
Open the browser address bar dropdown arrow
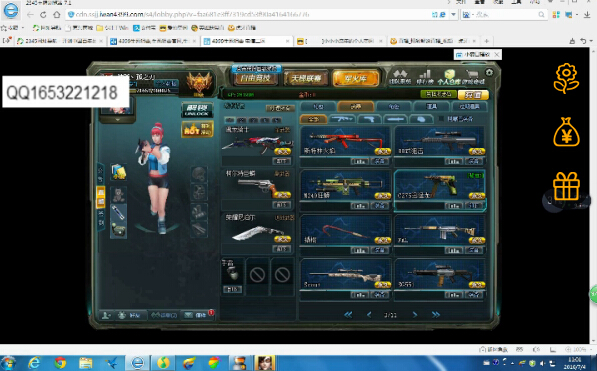pos(453,15)
